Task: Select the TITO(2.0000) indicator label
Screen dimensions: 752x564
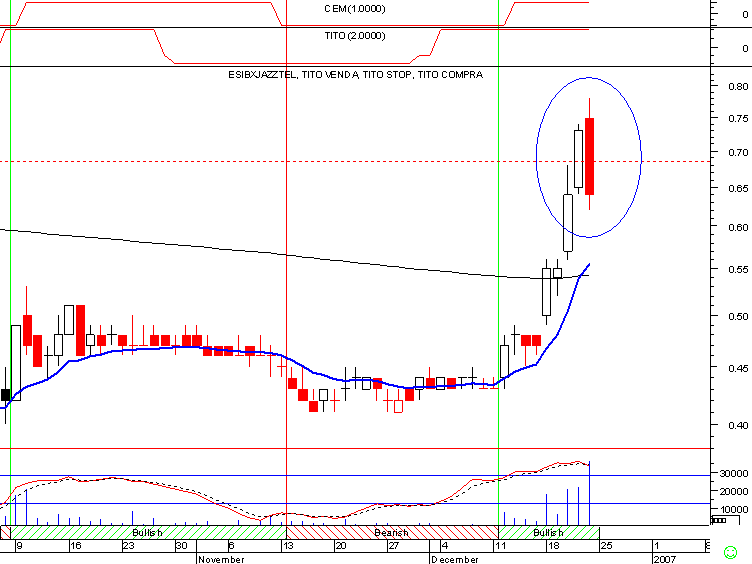Action: point(354,35)
